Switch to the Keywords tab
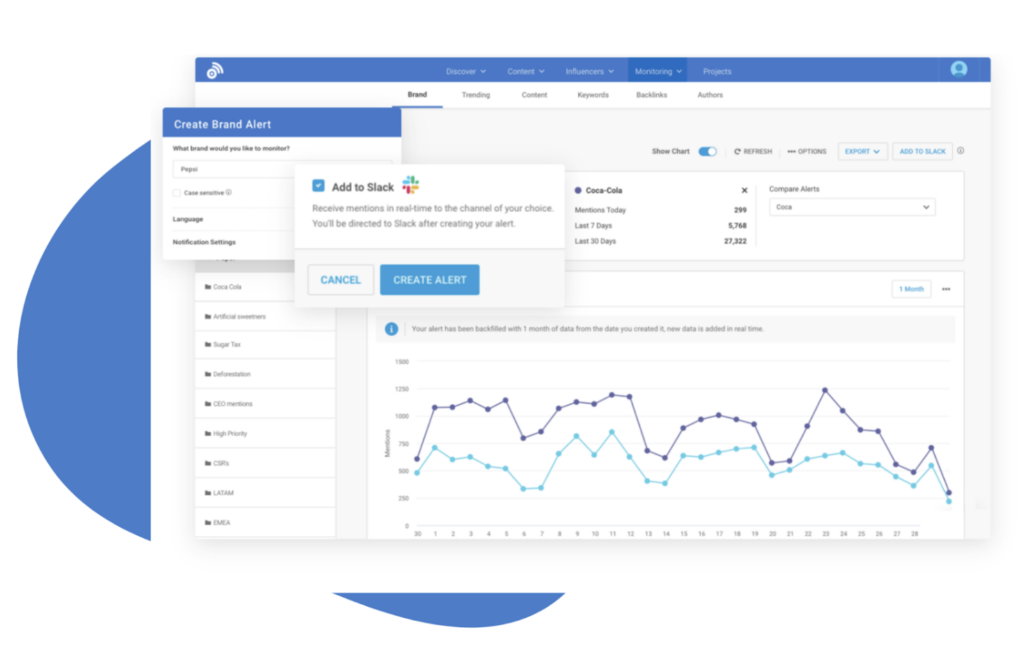 (x=593, y=95)
